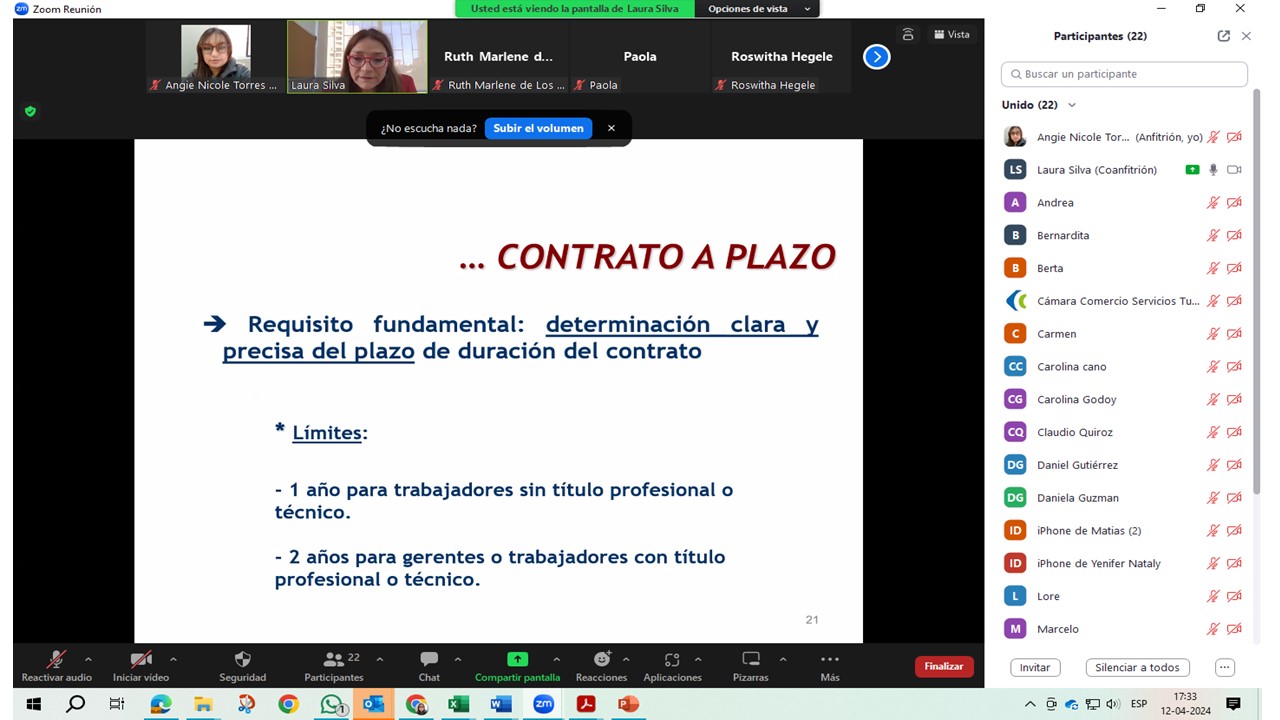1280x720 pixels.
Task: Open the Pizarras whiteboard icon
Action: click(x=751, y=659)
